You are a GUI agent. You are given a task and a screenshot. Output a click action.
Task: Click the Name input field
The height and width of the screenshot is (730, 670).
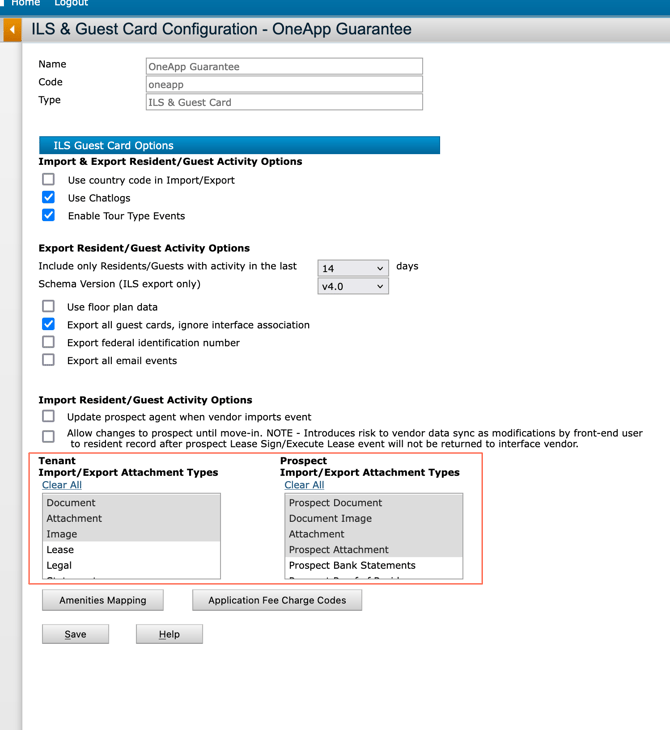(x=284, y=66)
